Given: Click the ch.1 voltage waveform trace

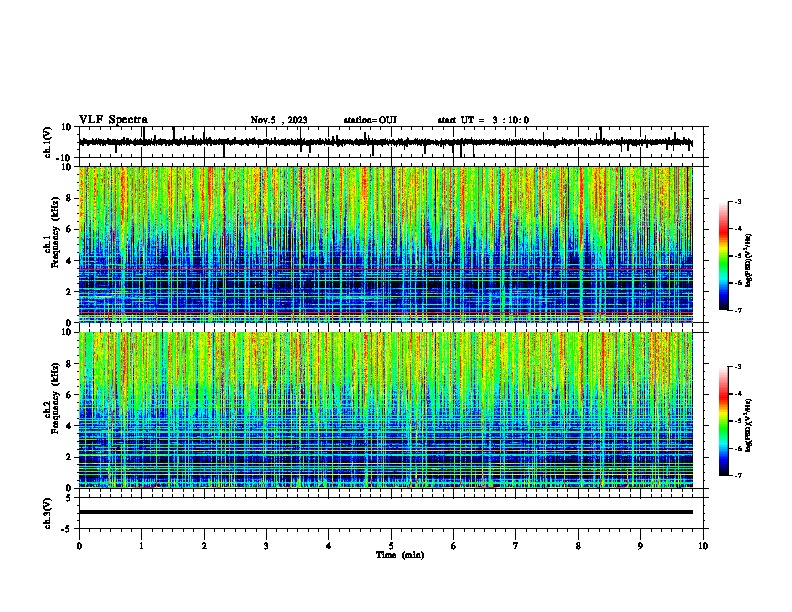Looking at the screenshot, I should (x=385, y=142).
